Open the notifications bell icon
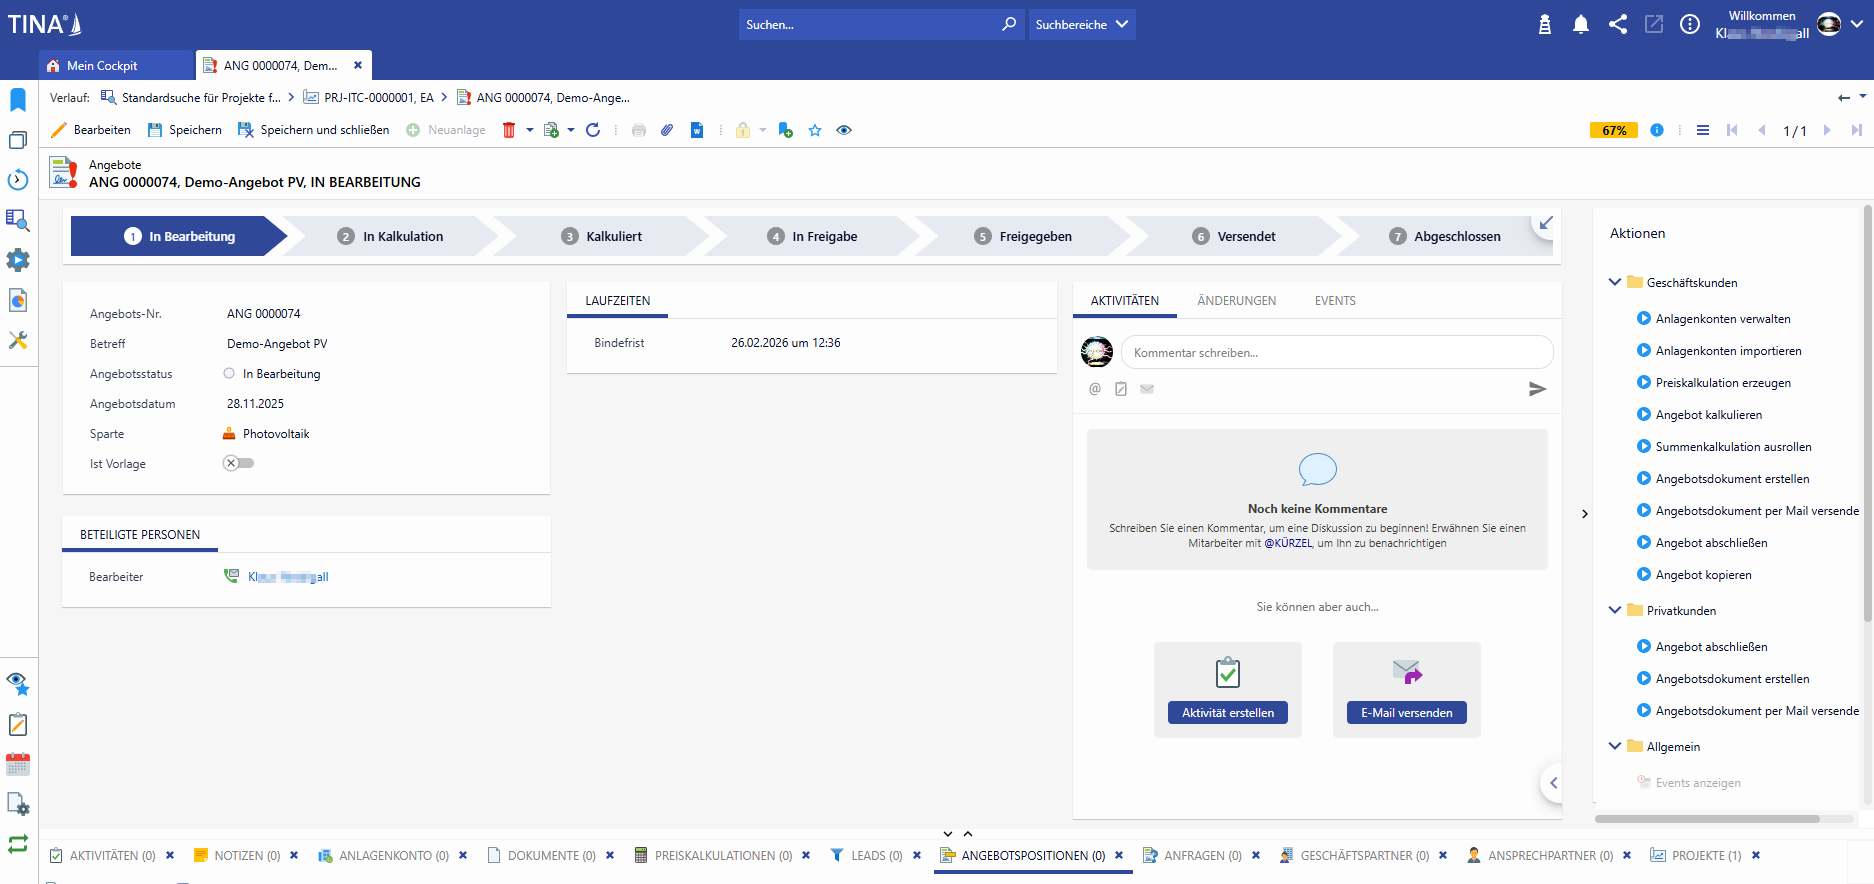This screenshot has width=1874, height=884. coord(1580,25)
